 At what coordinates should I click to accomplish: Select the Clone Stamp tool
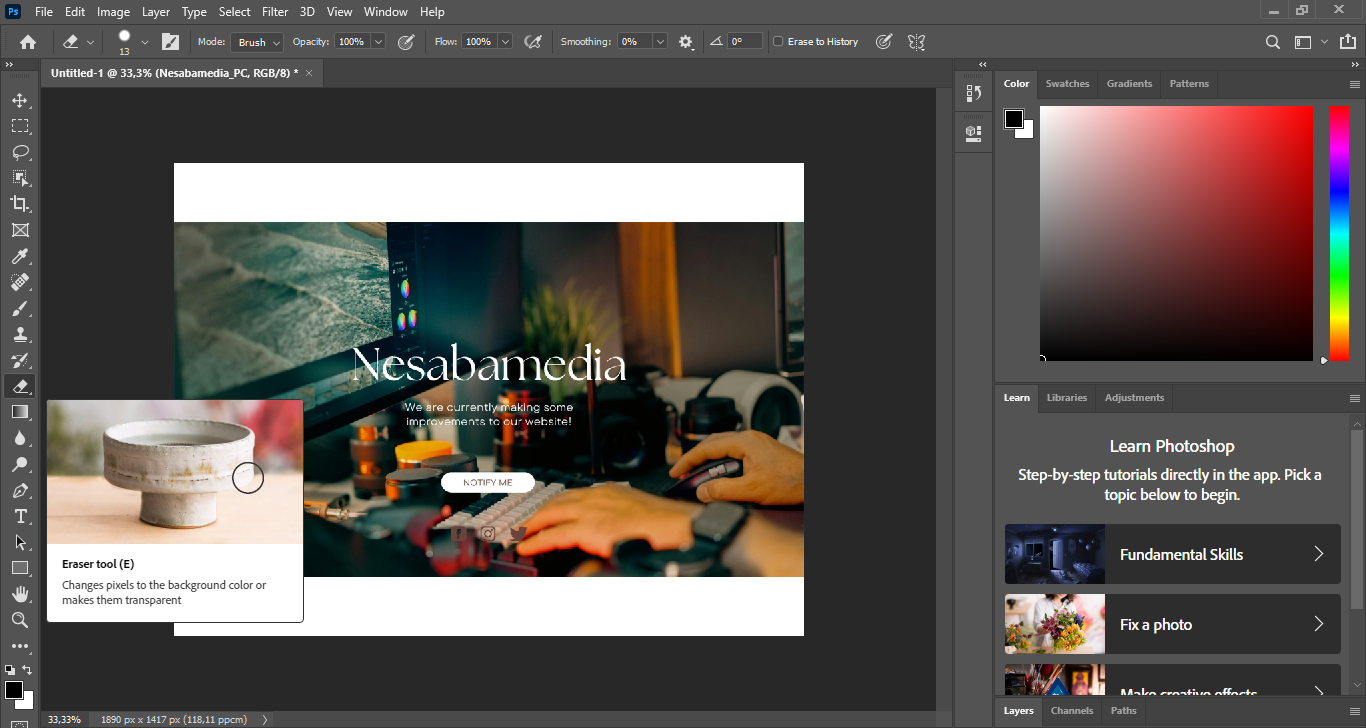pos(20,335)
